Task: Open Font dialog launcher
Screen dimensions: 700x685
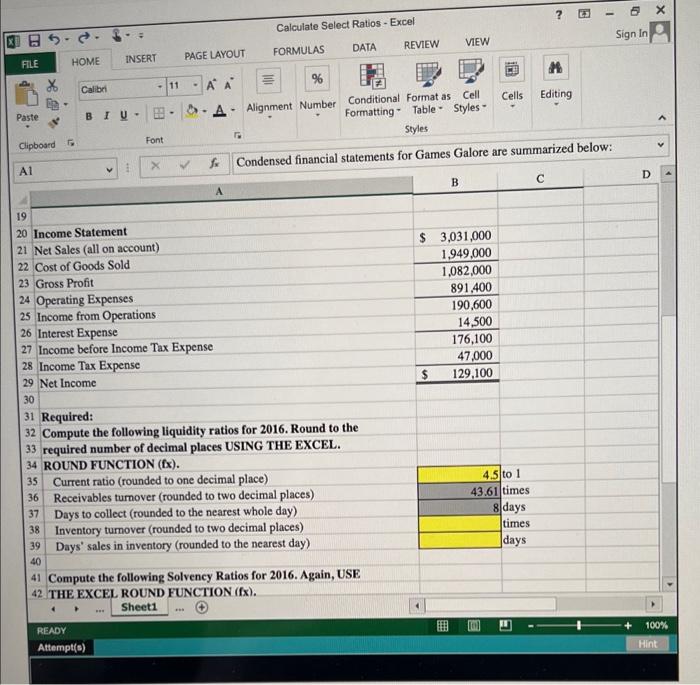Action: (x=238, y=135)
